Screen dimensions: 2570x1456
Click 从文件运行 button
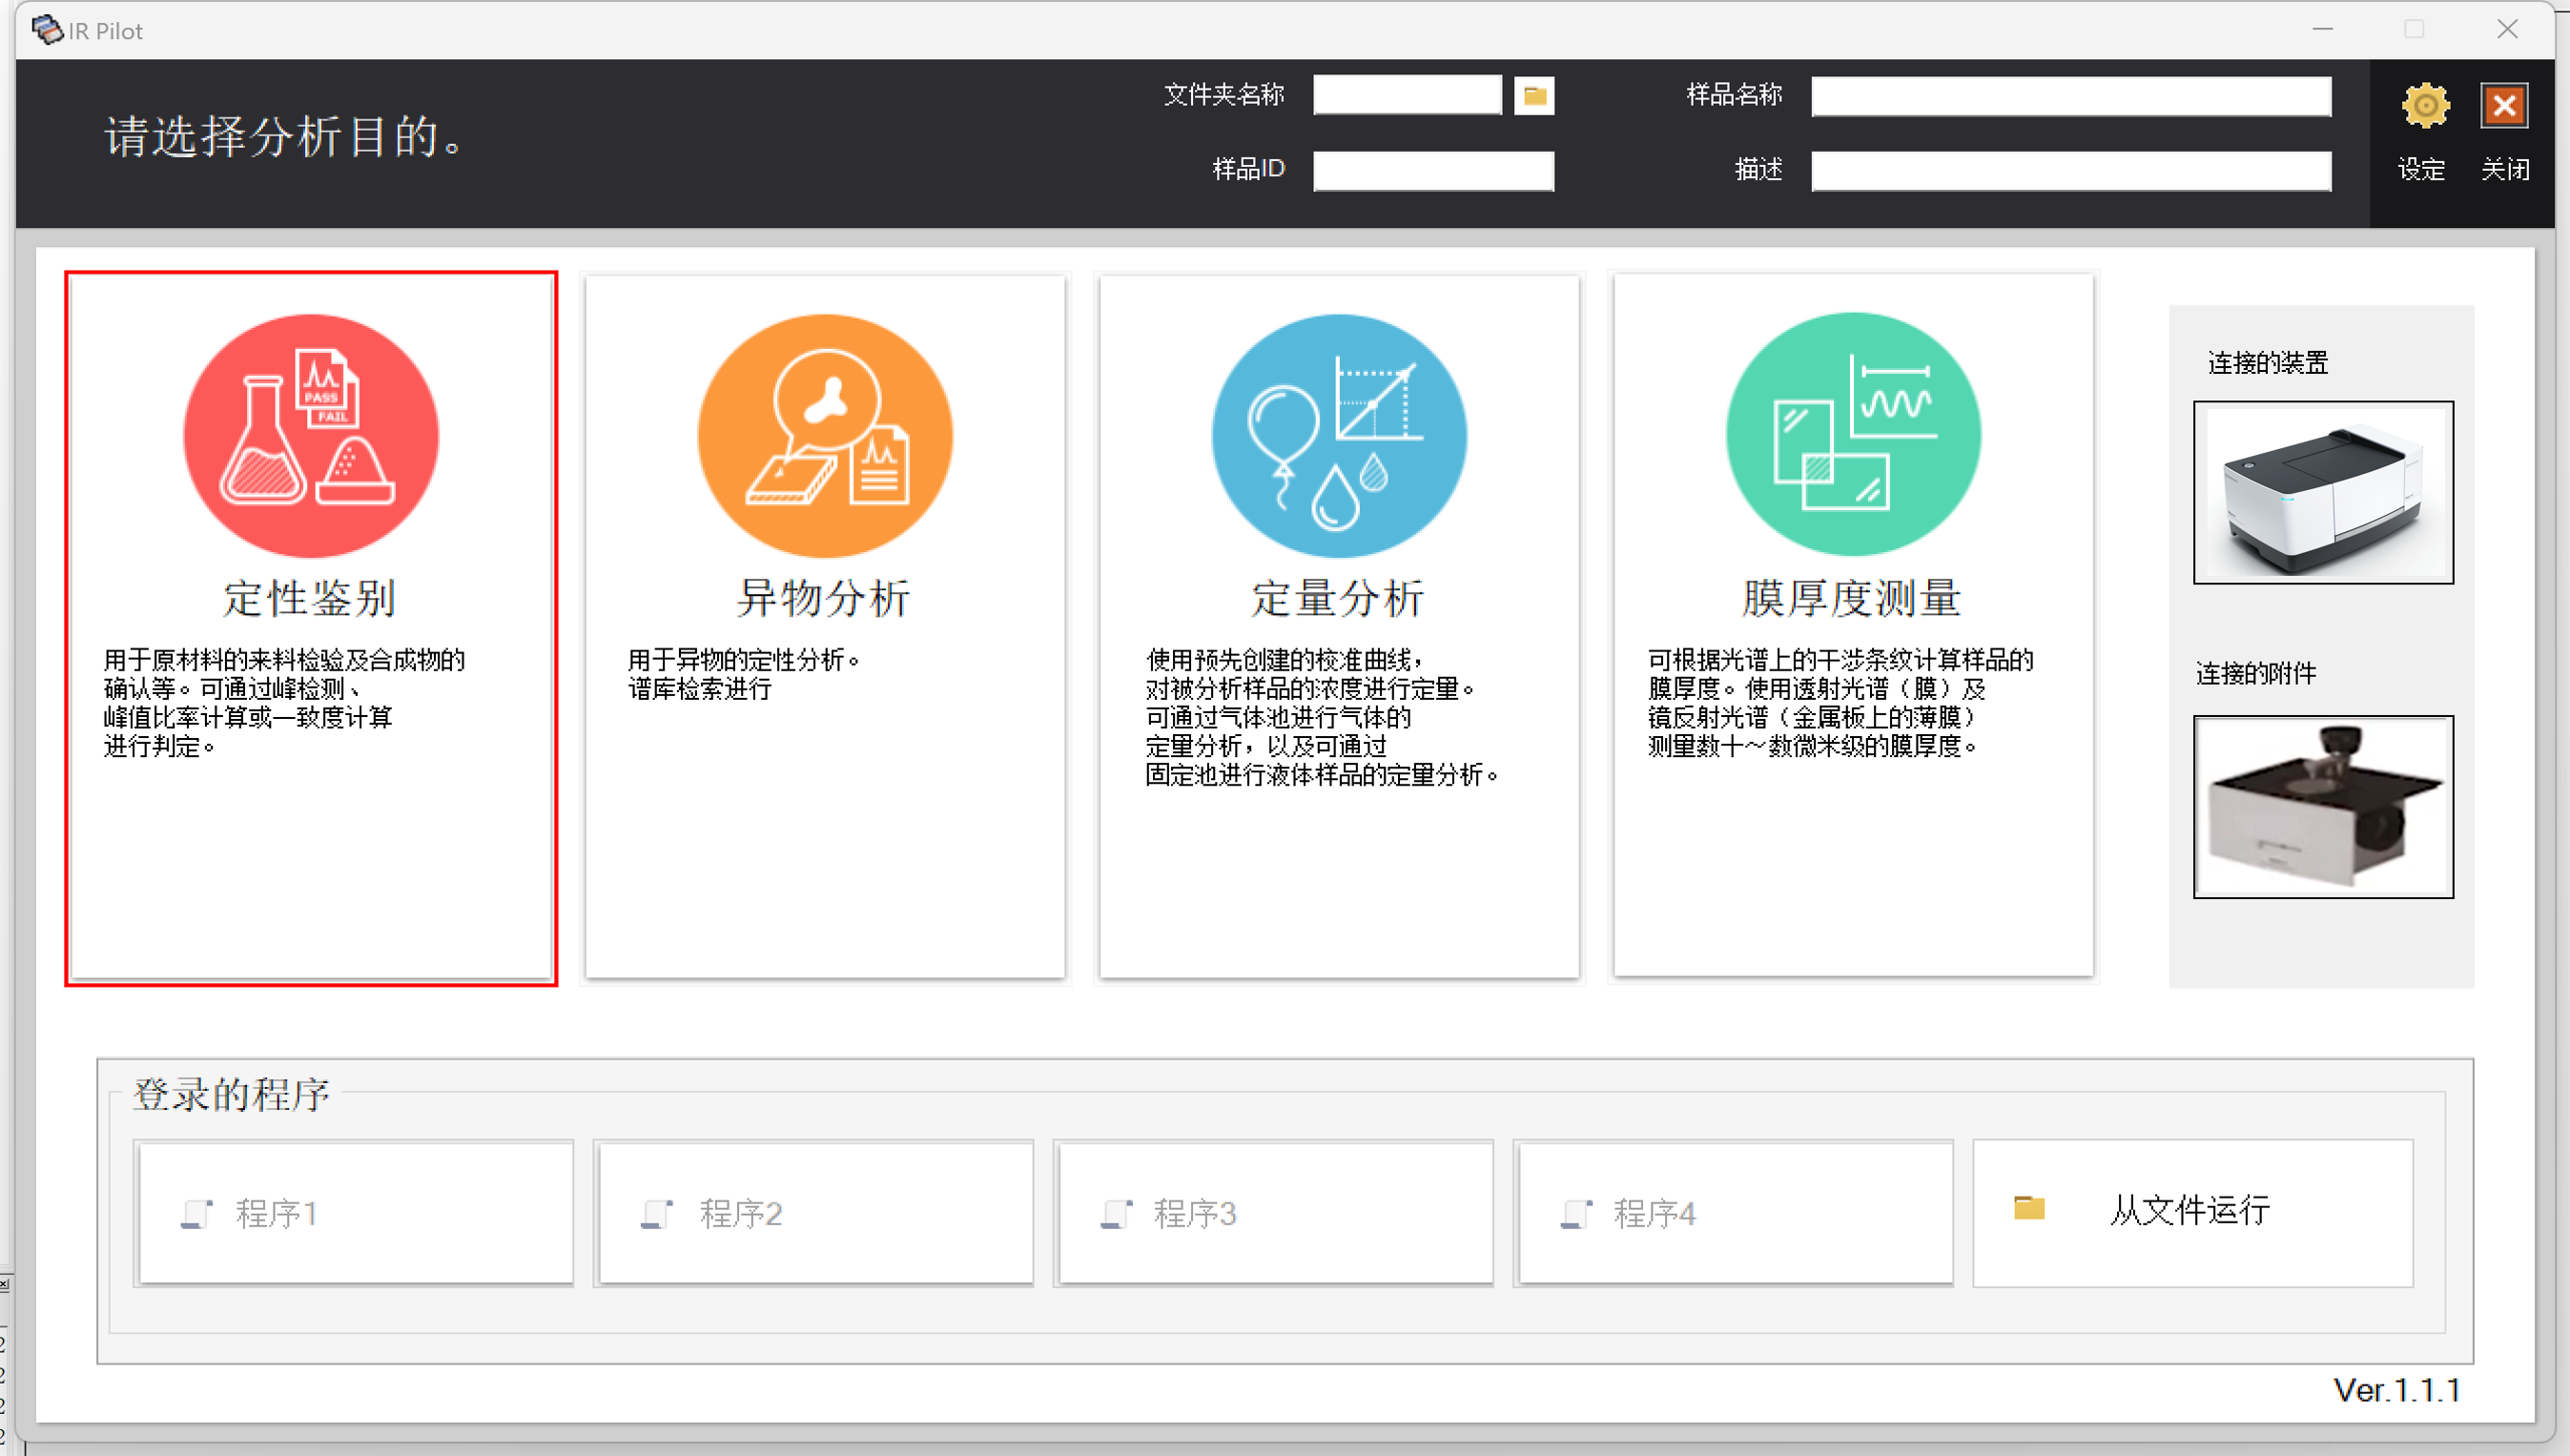(x=2193, y=1212)
